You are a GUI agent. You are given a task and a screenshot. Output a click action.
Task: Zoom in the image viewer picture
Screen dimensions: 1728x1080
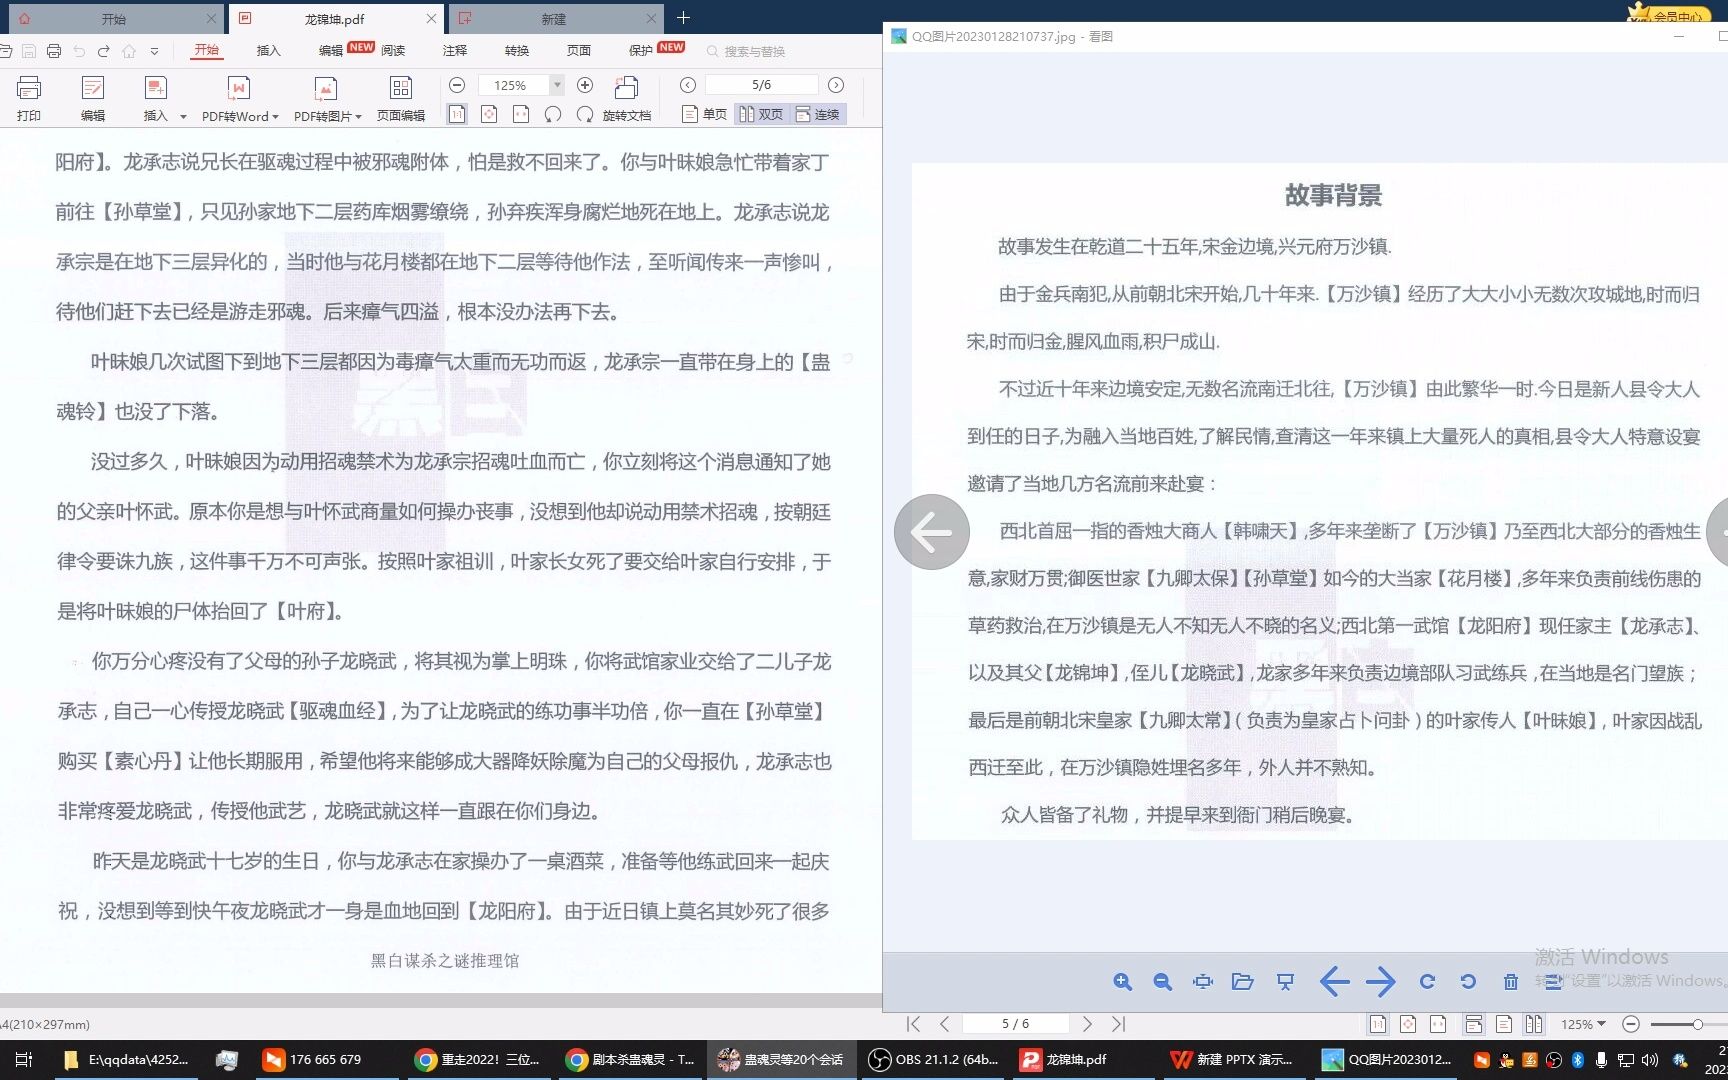[x=1122, y=982]
